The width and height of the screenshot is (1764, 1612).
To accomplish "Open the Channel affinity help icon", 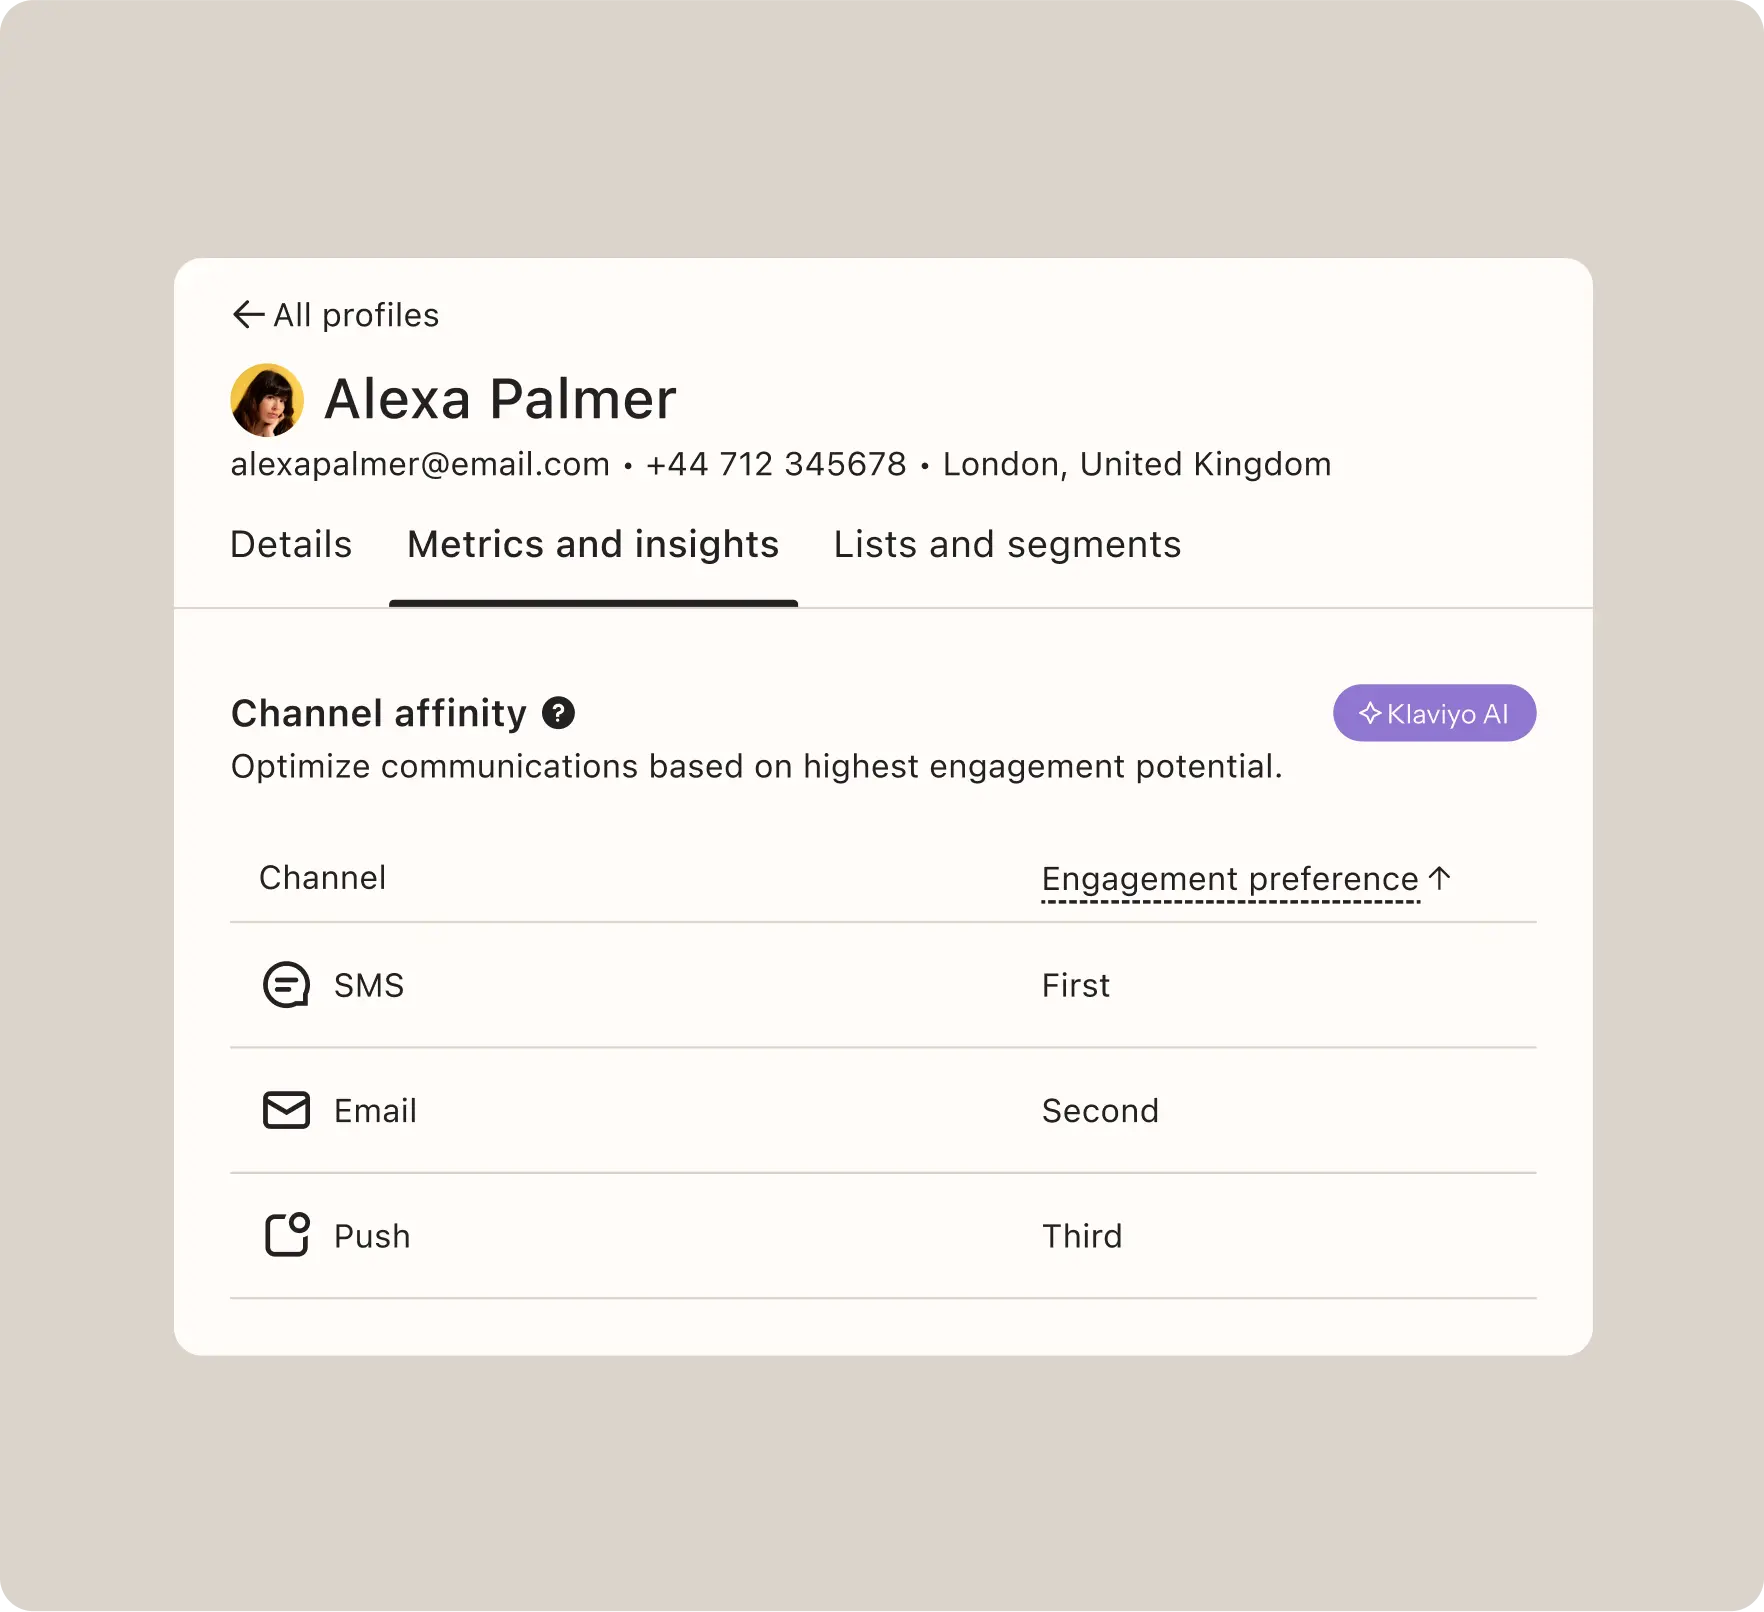I will pyautogui.click(x=558, y=713).
